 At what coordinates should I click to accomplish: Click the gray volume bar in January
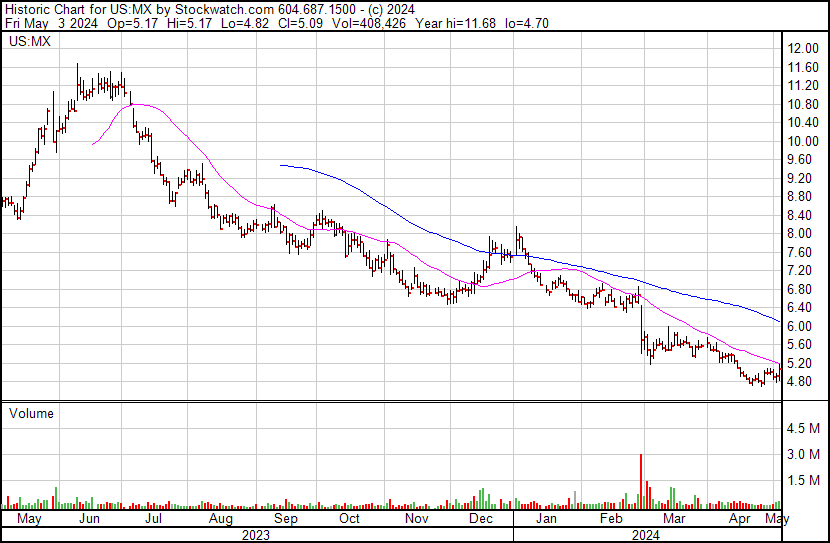(x=575, y=500)
